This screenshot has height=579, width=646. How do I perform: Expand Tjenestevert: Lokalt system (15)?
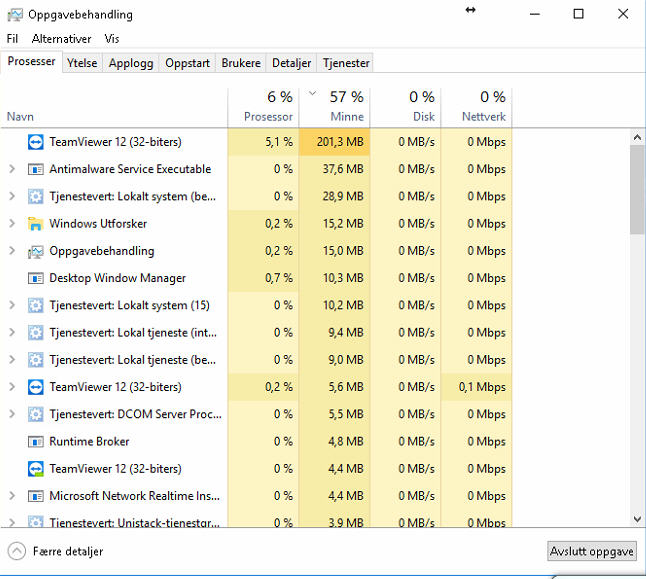pos(12,305)
